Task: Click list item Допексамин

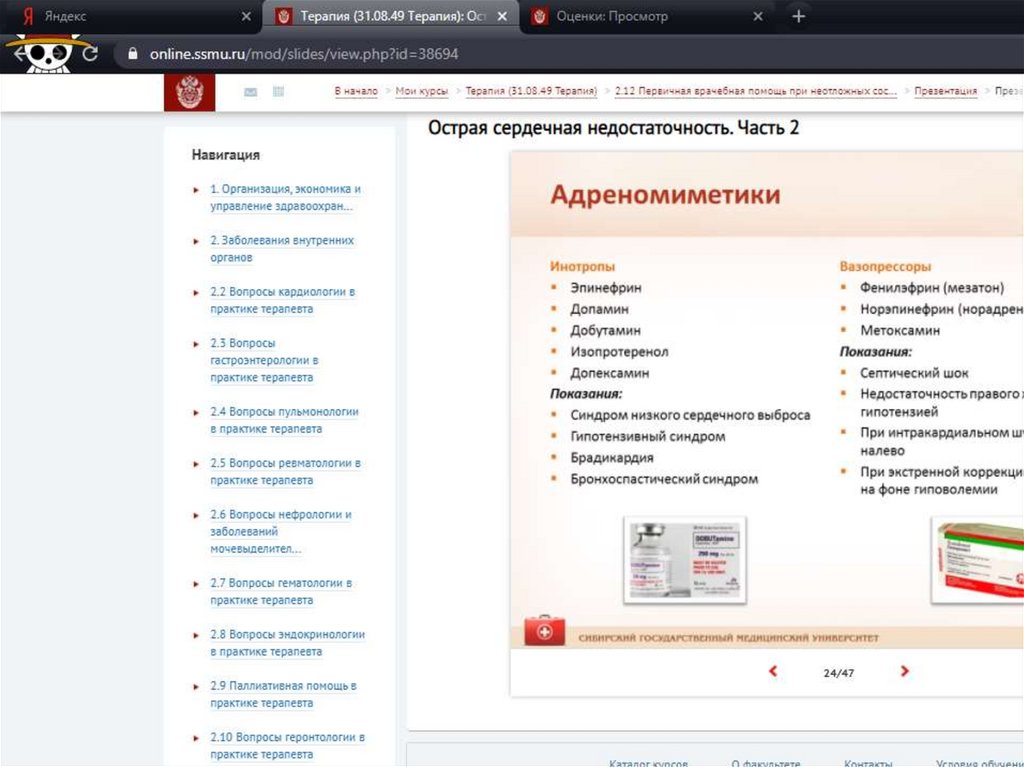Action: pos(609,373)
